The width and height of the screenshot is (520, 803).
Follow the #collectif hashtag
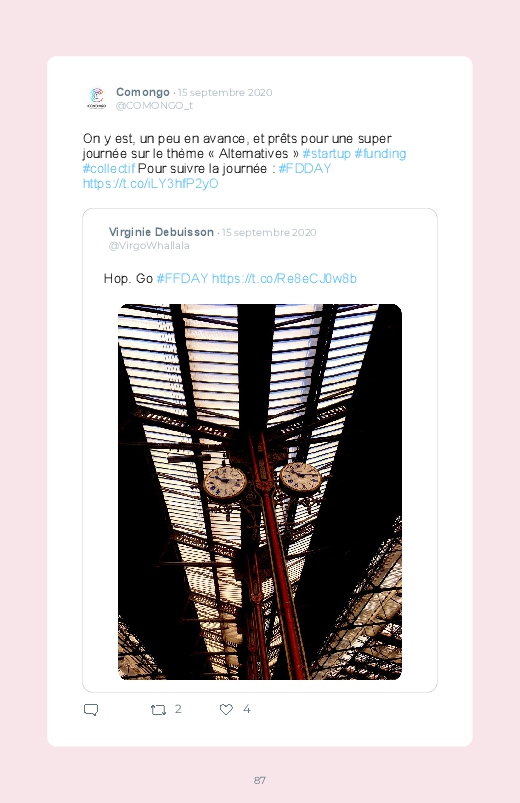coord(109,168)
